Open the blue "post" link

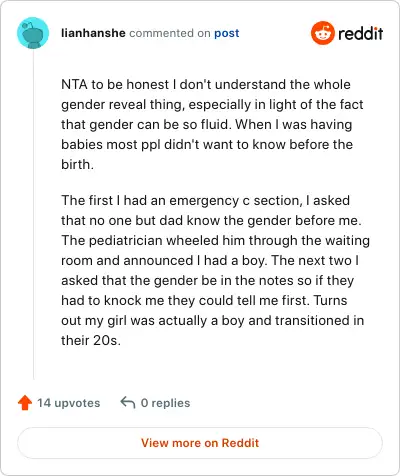pyautogui.click(x=227, y=33)
